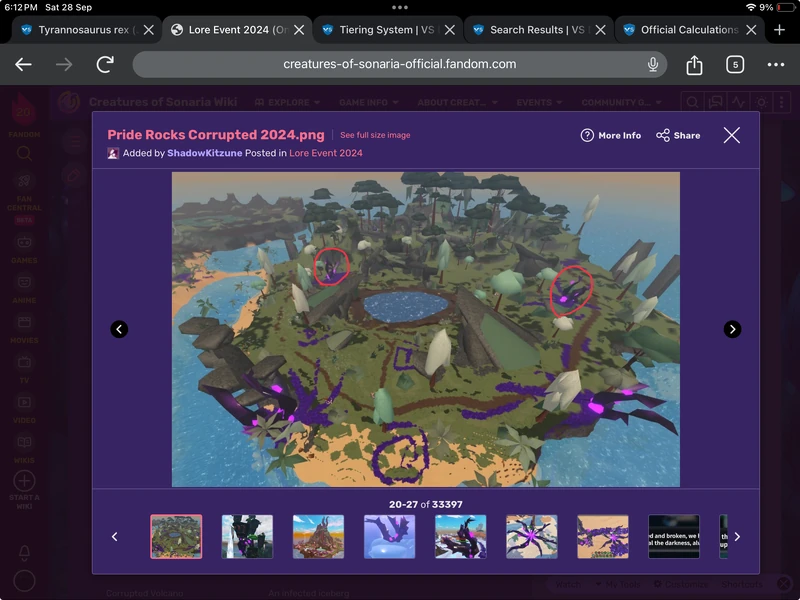Open the Games section in sidebar
The width and height of the screenshot is (800, 600).
tap(24, 248)
